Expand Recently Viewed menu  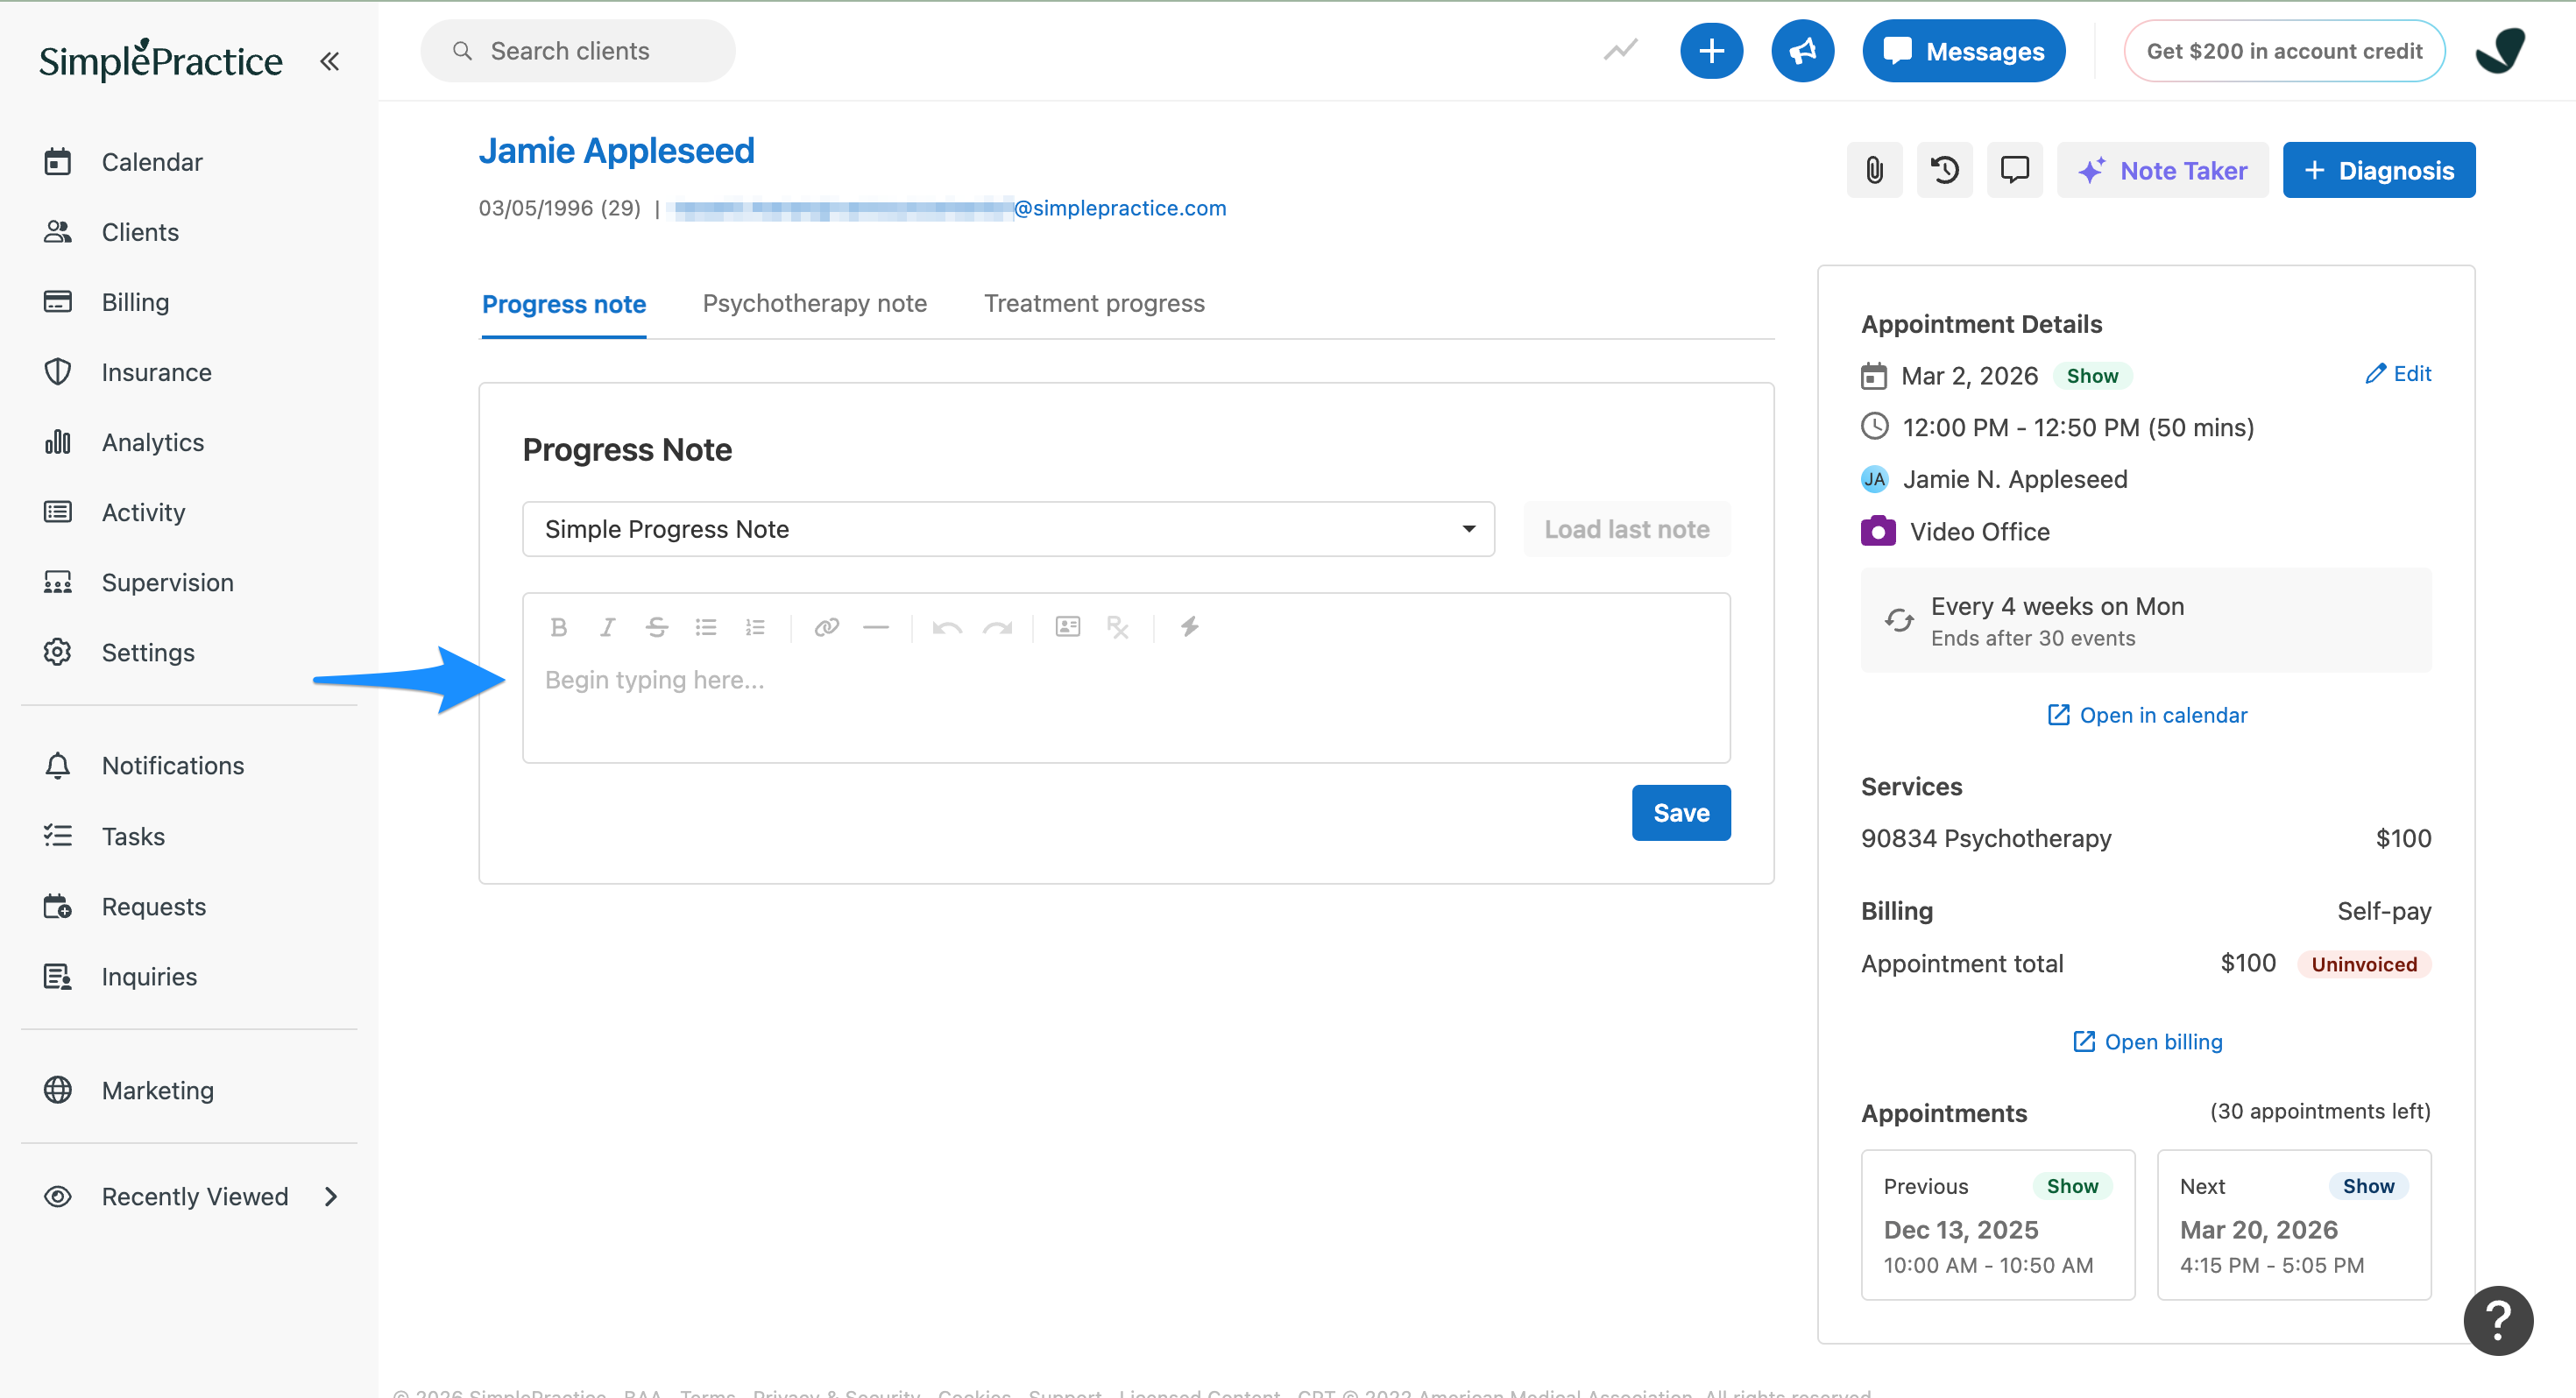tap(331, 1196)
